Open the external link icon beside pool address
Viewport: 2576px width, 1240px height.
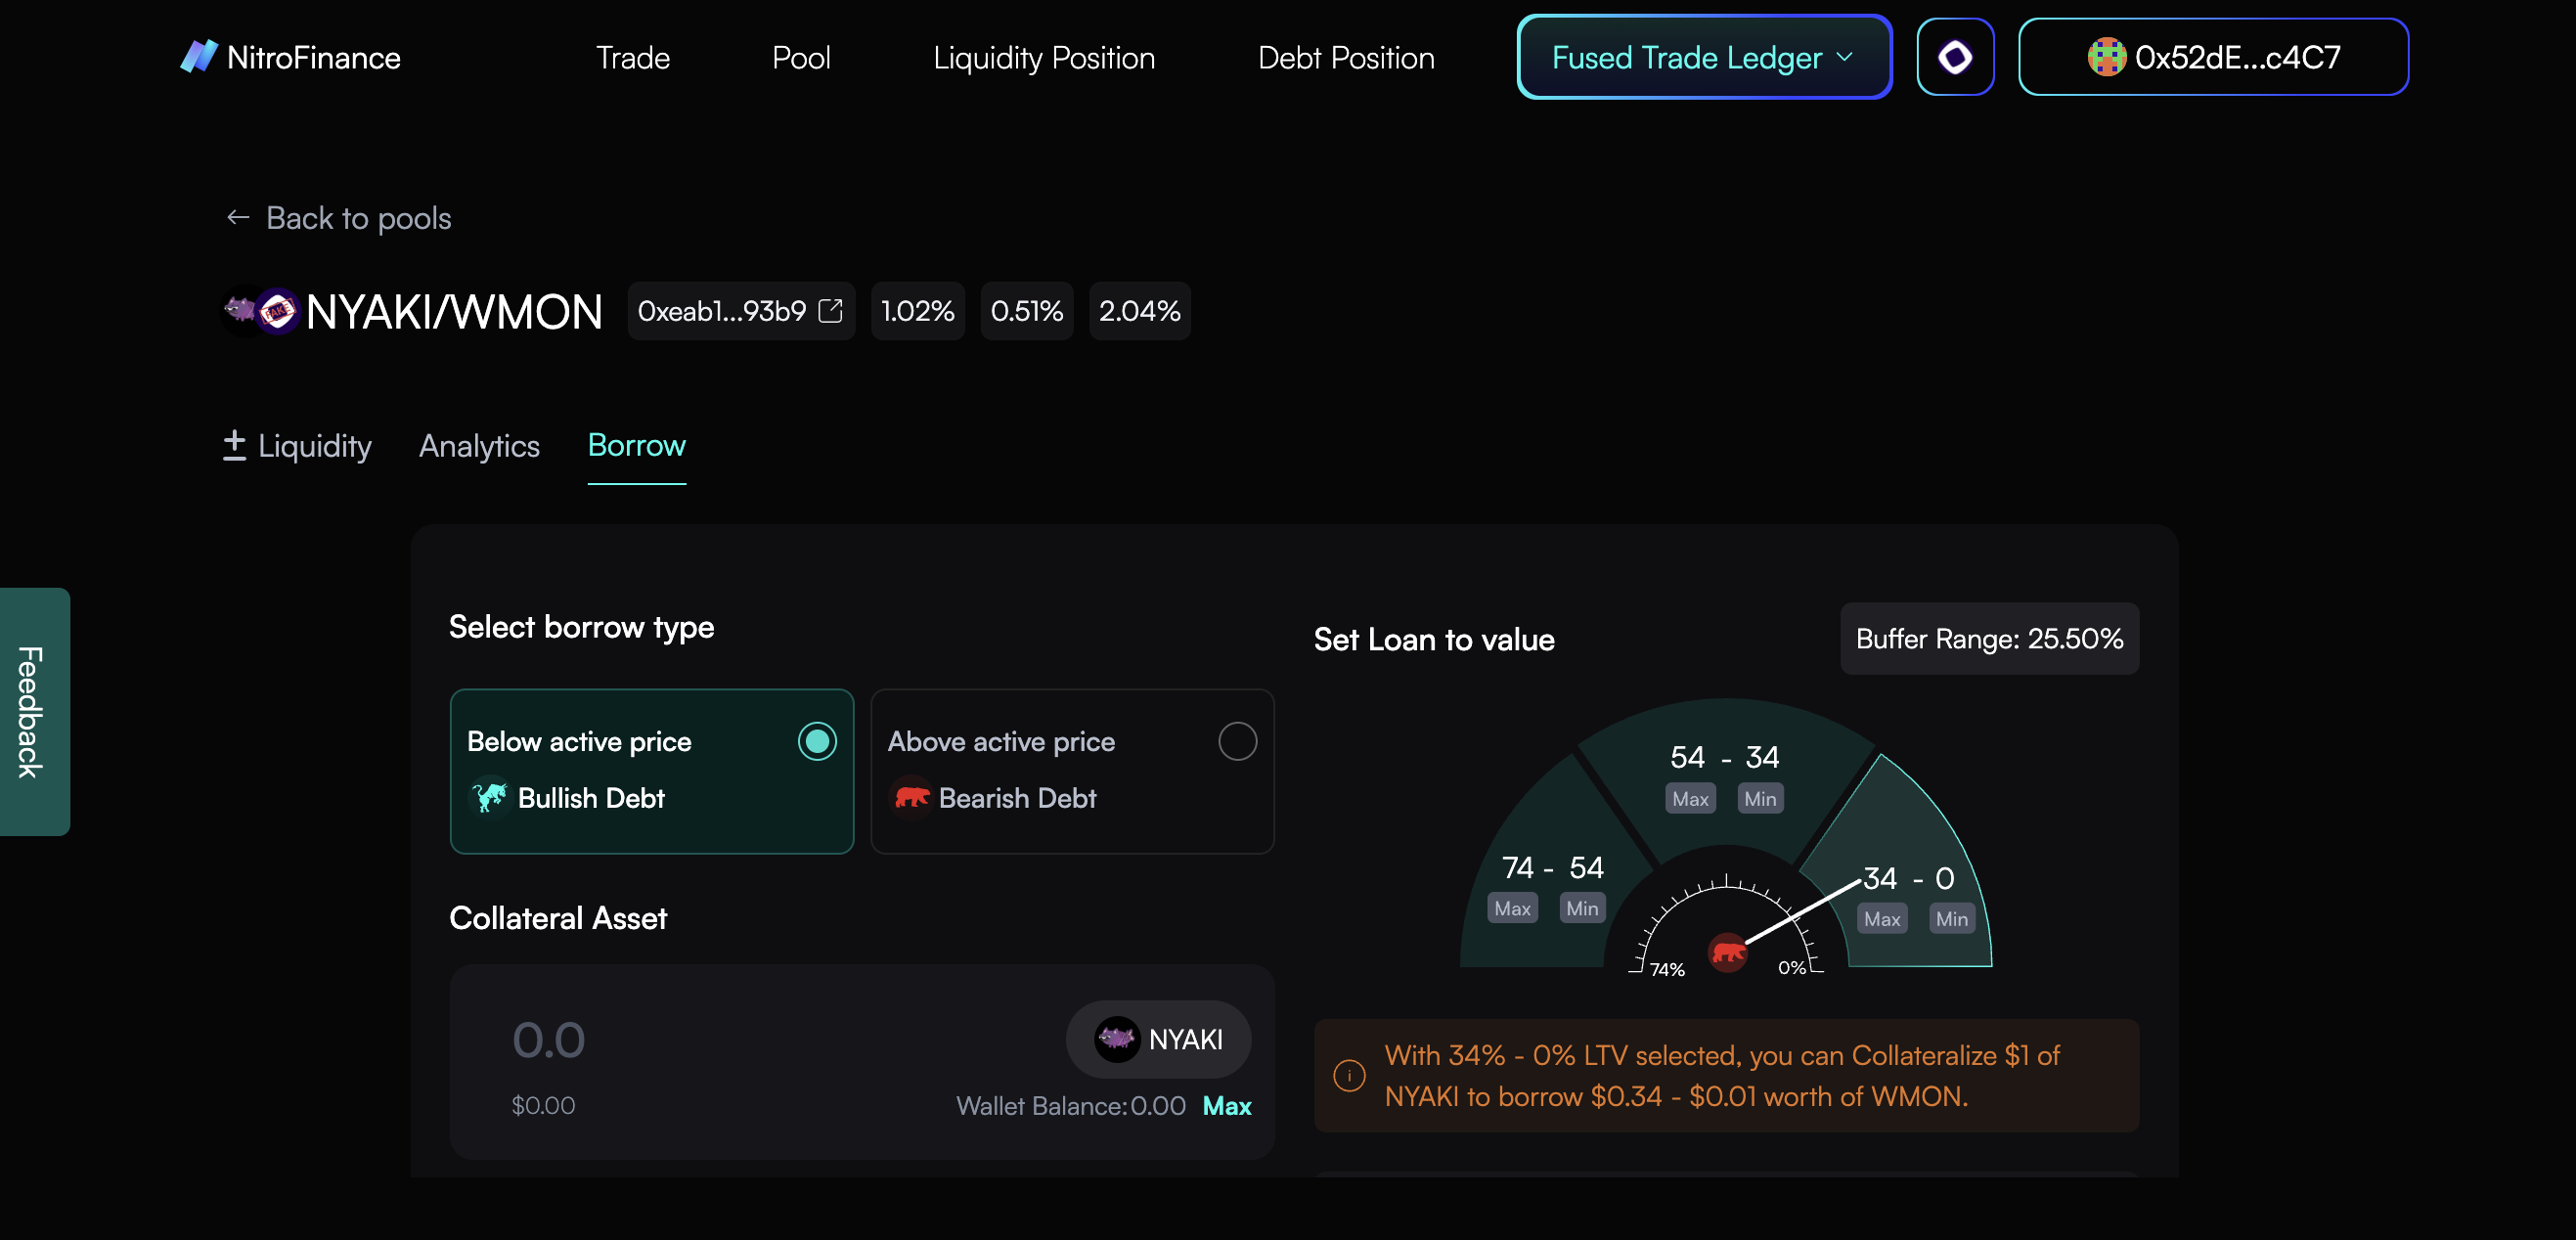pos(830,311)
